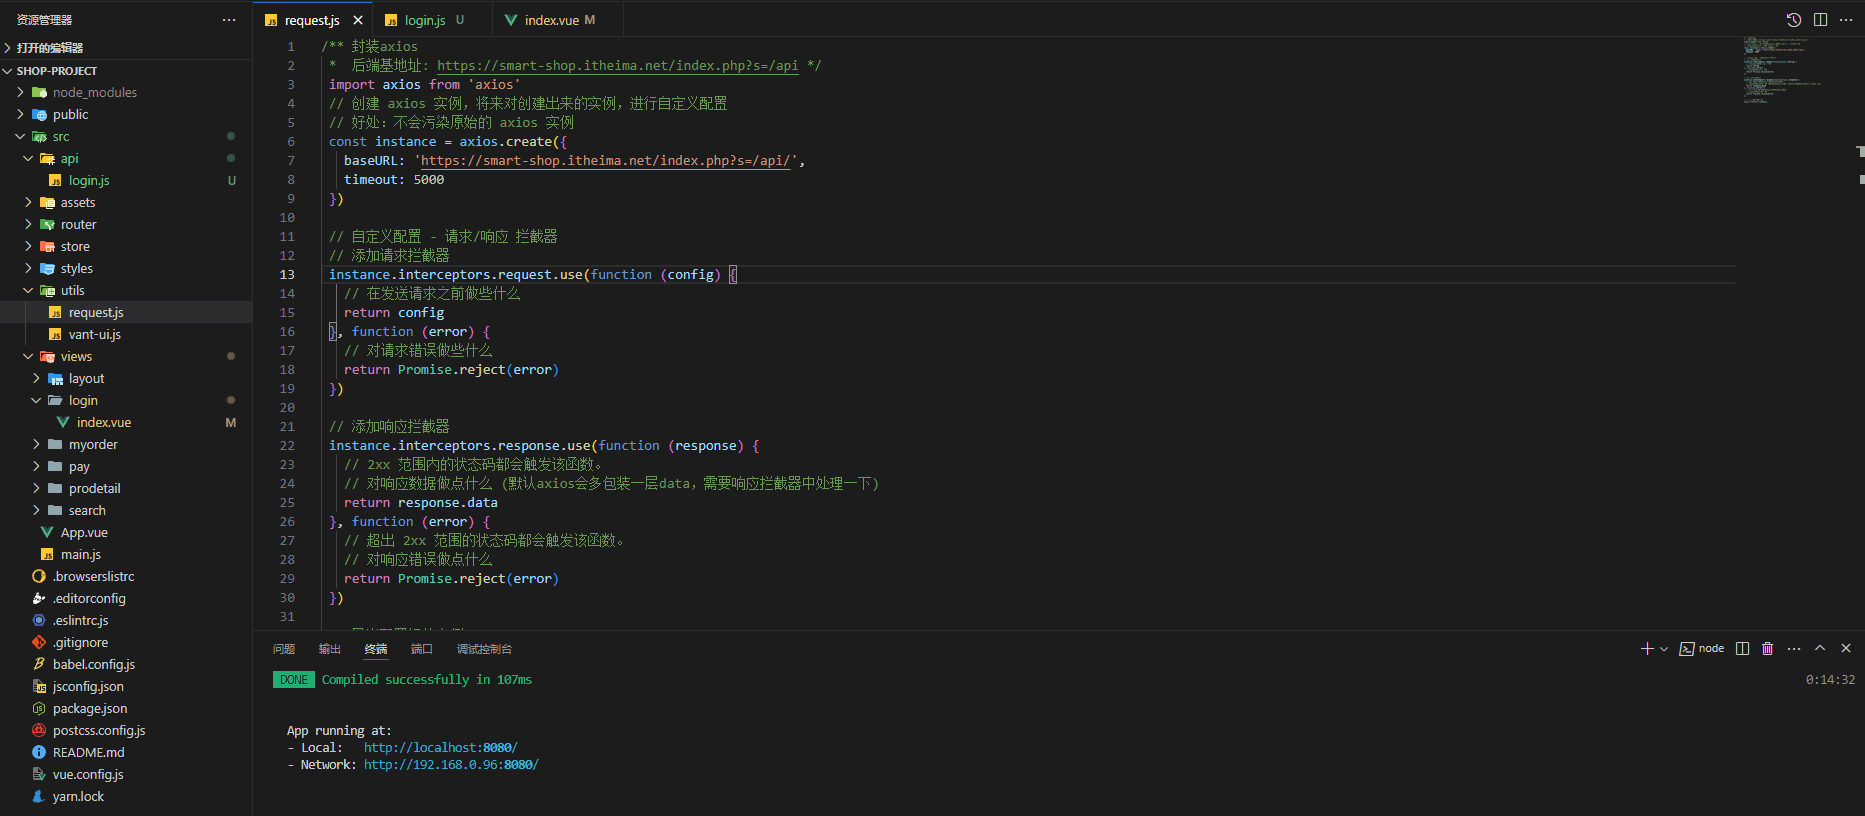
Task: Click the .browserslistrc file icon
Action: pos(39,576)
